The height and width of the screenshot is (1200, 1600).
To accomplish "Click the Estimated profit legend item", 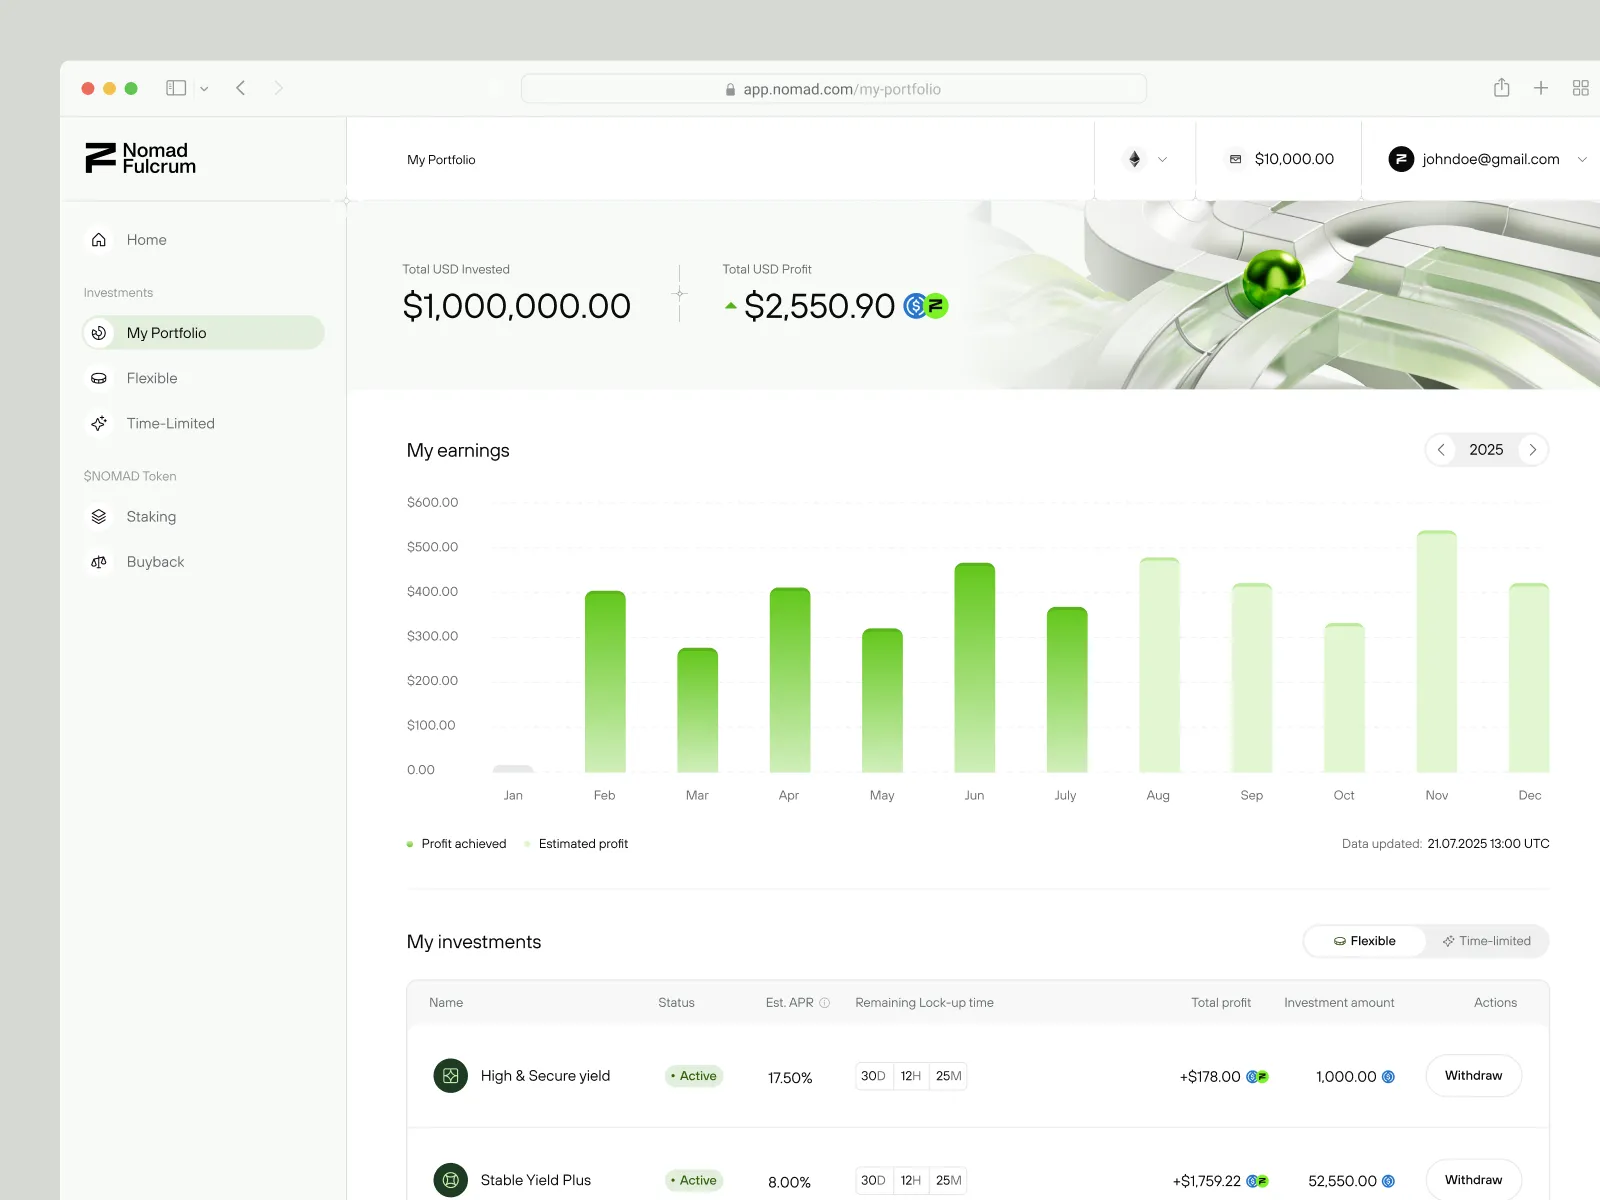I will point(576,844).
